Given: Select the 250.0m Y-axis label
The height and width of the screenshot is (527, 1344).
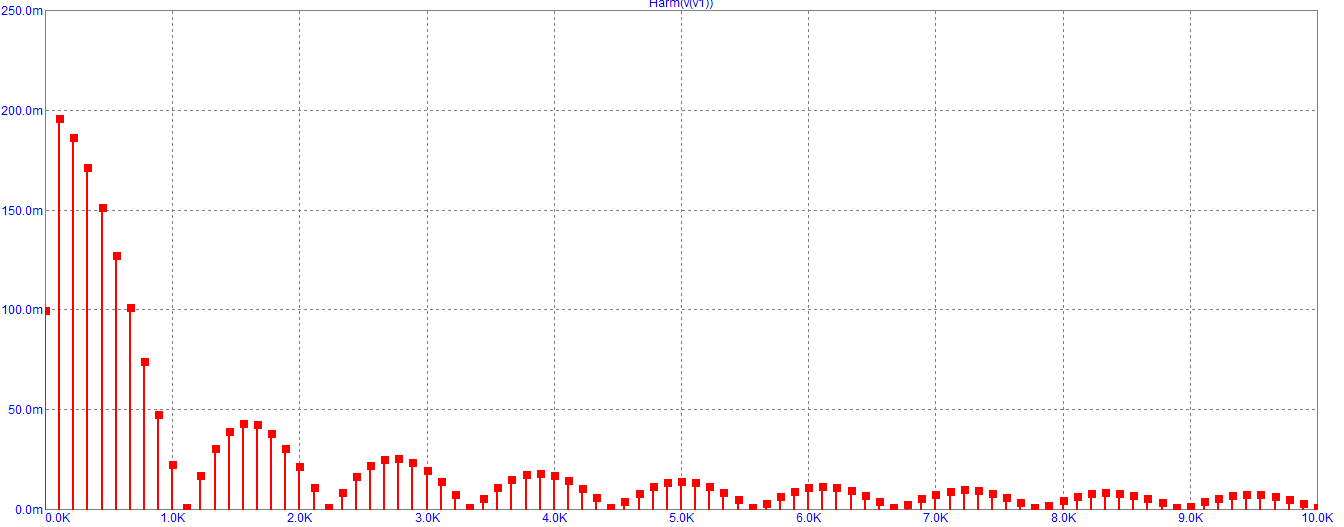Looking at the screenshot, I should (22, 10).
